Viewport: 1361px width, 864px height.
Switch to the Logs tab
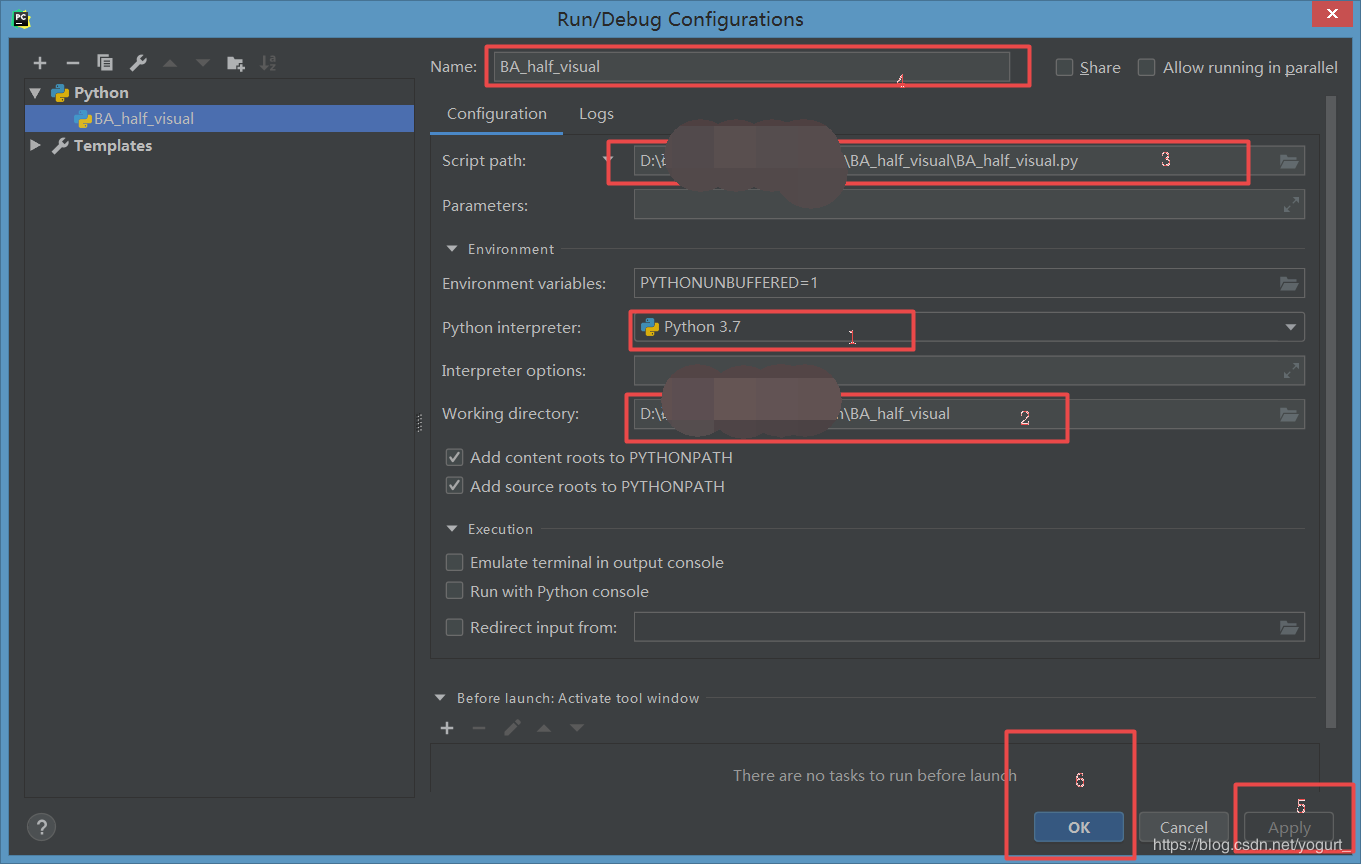coord(596,114)
